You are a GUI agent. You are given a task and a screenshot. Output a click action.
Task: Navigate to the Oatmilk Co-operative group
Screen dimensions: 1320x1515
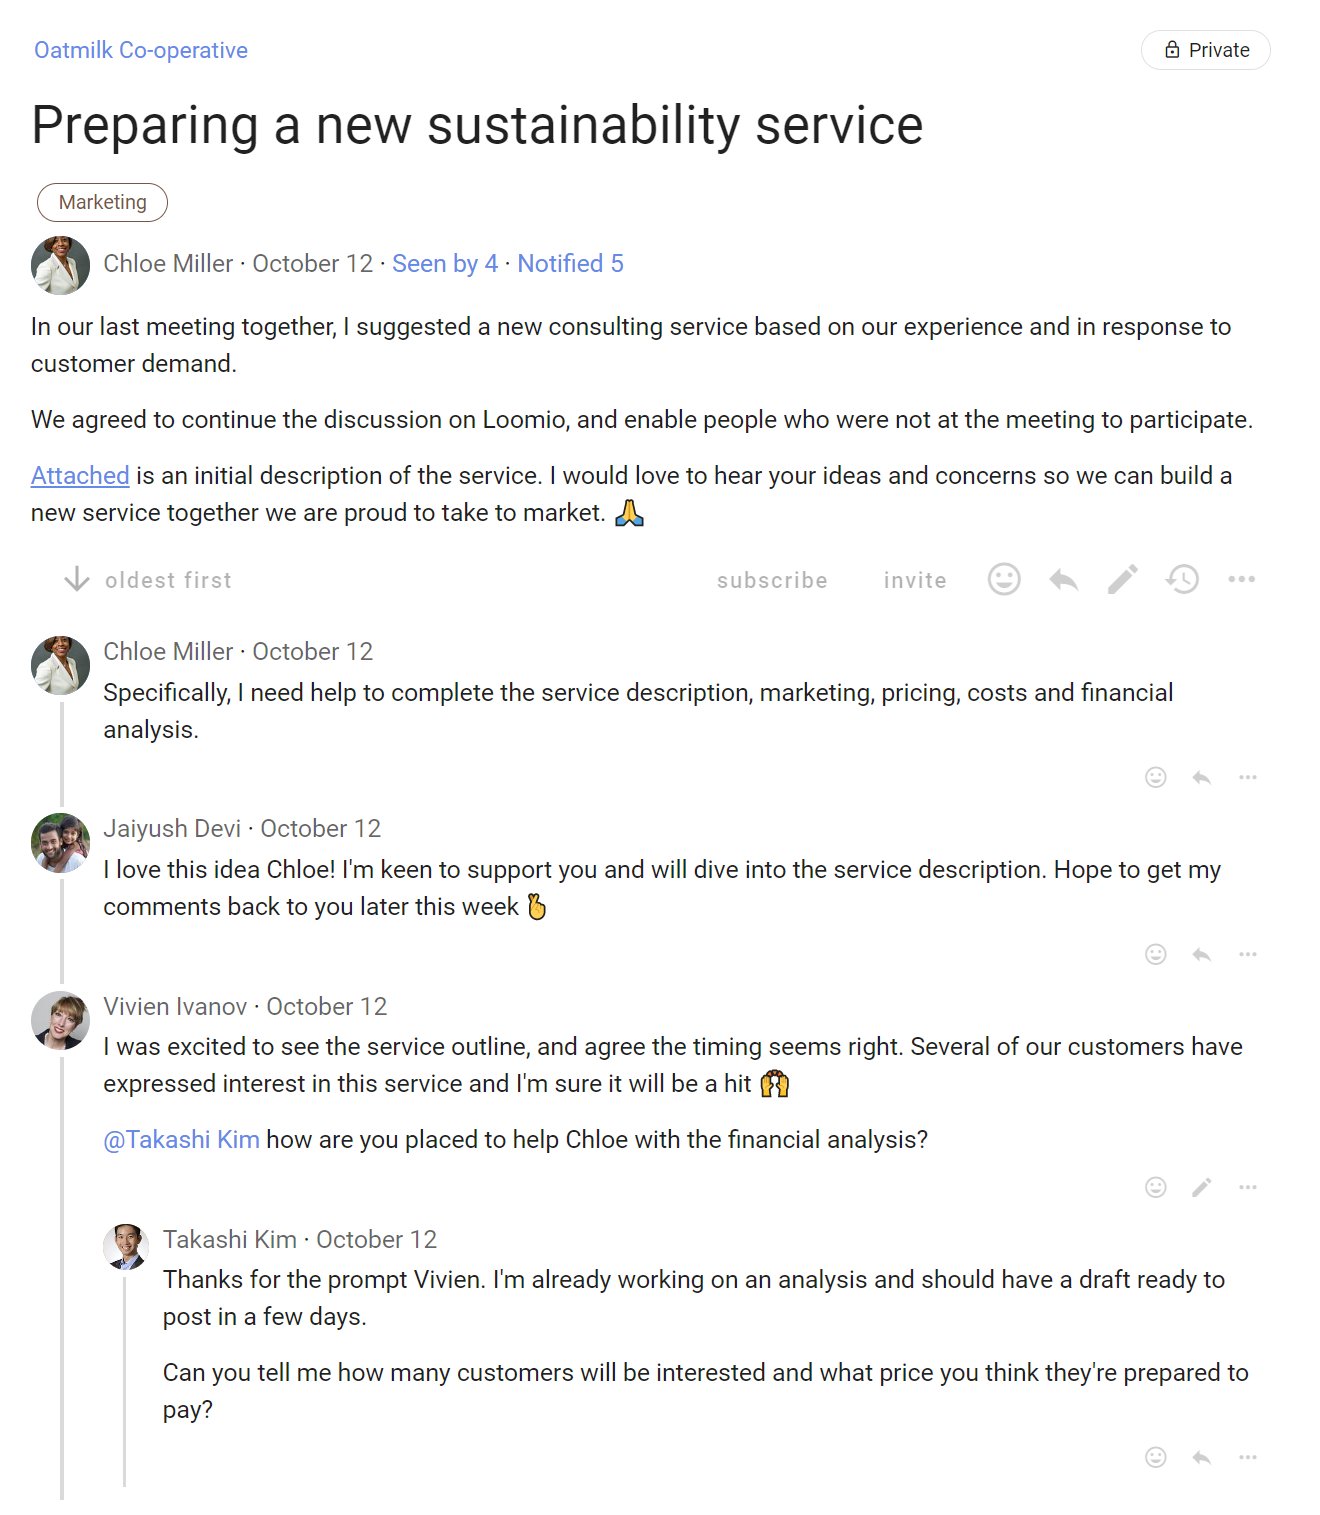pos(140,49)
